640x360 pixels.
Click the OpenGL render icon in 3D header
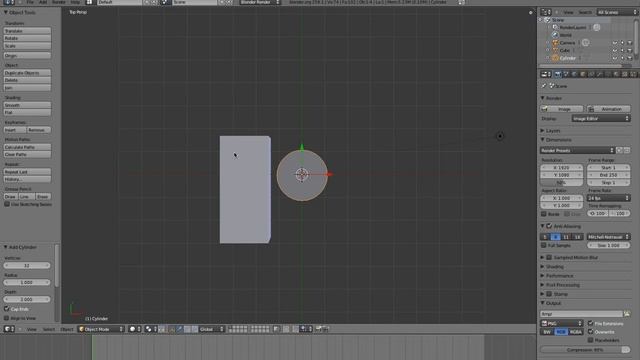(x=319, y=329)
